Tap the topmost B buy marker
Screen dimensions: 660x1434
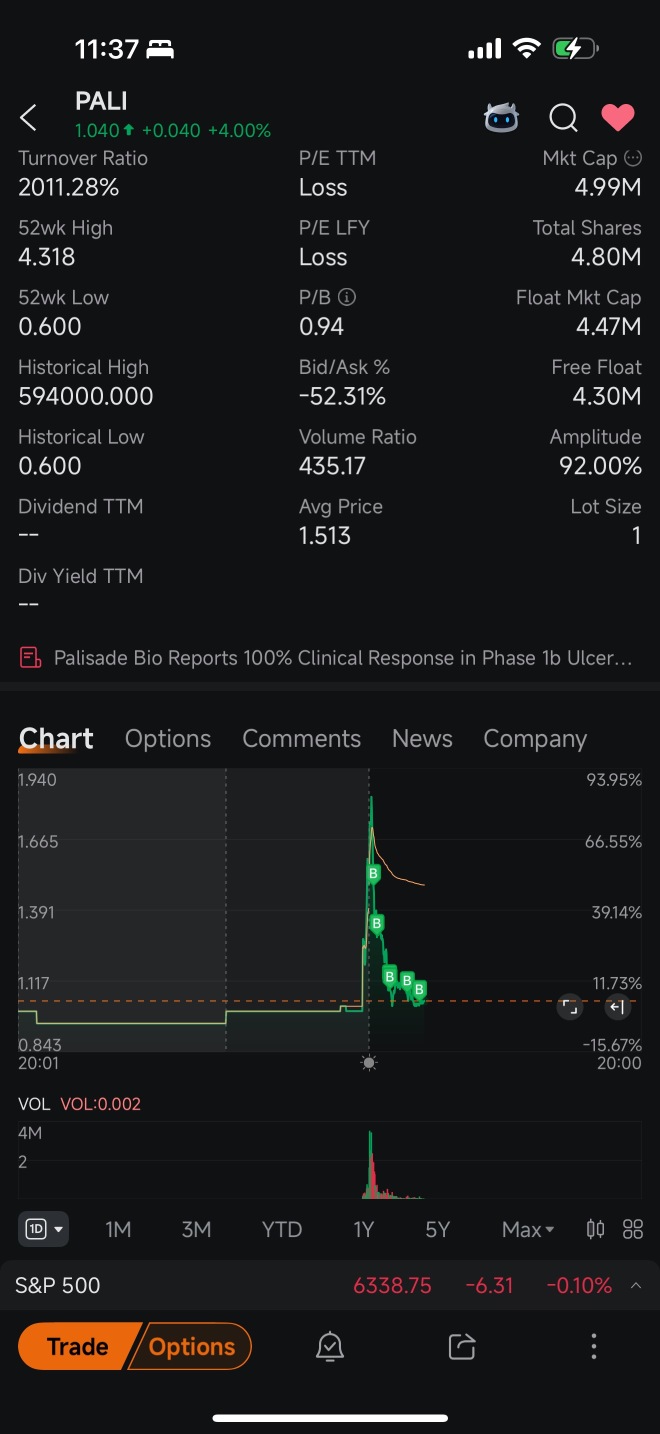point(373,873)
